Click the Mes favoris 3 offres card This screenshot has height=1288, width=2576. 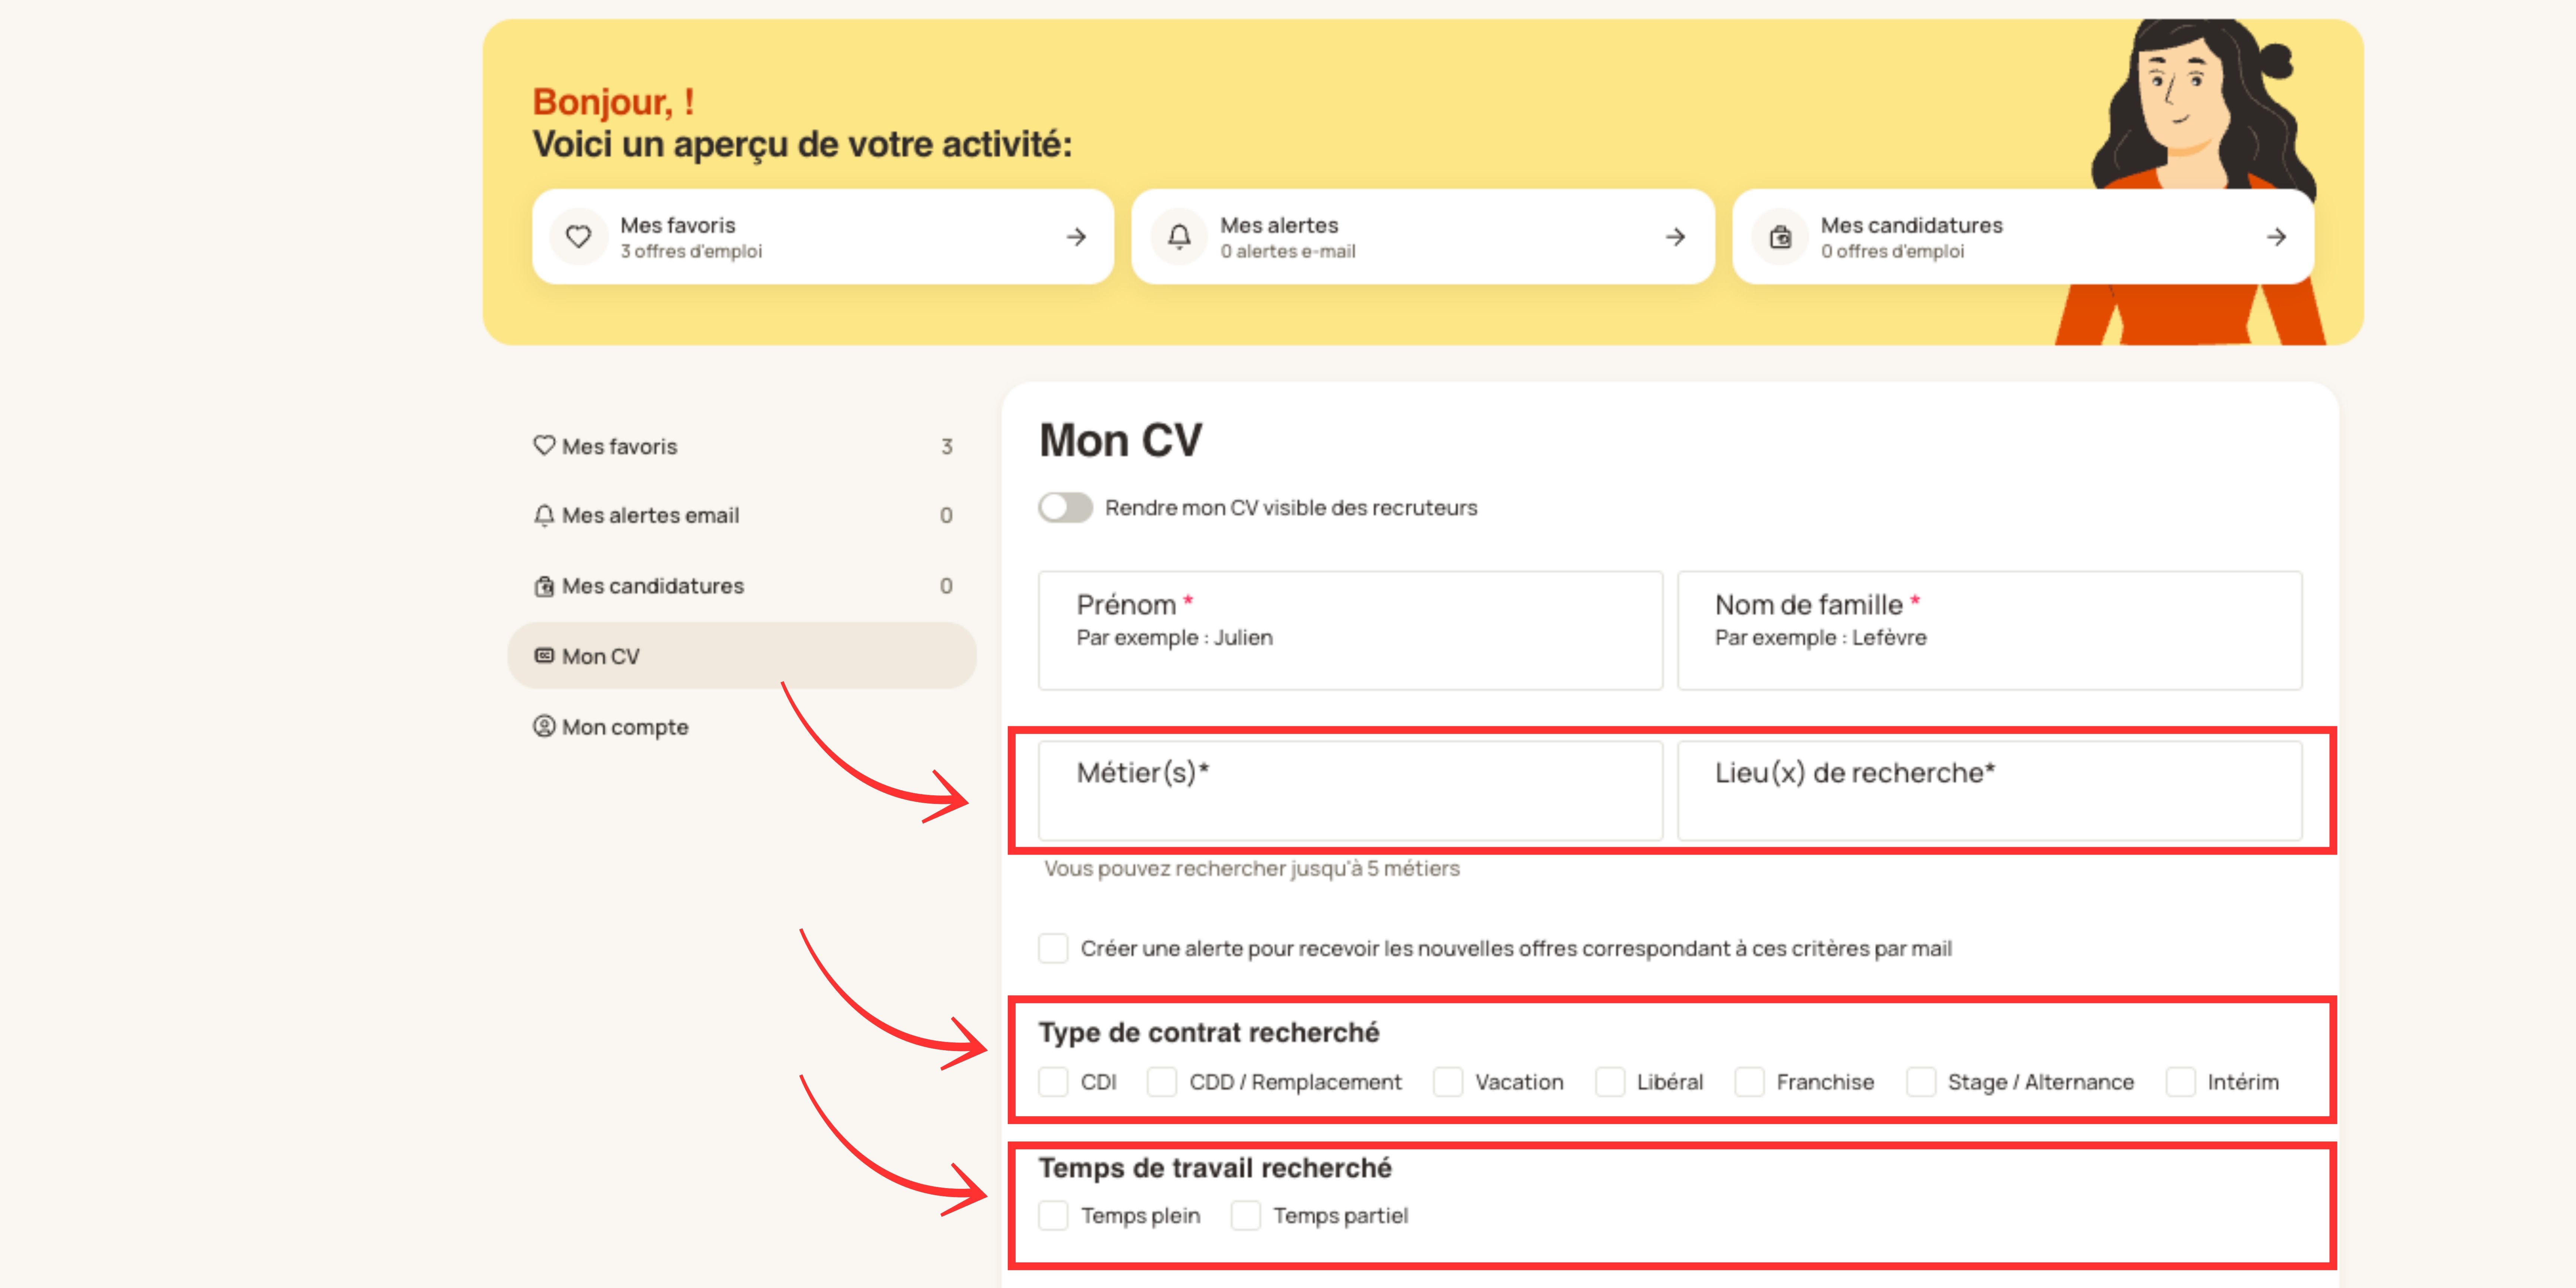tap(823, 237)
